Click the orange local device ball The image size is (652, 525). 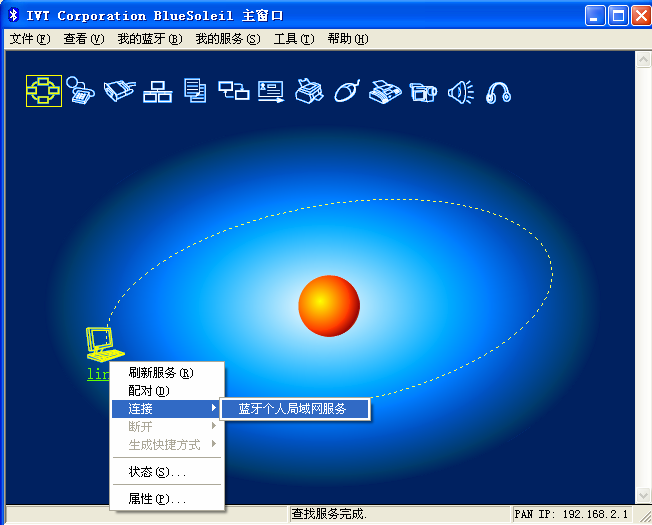[x=329, y=305]
